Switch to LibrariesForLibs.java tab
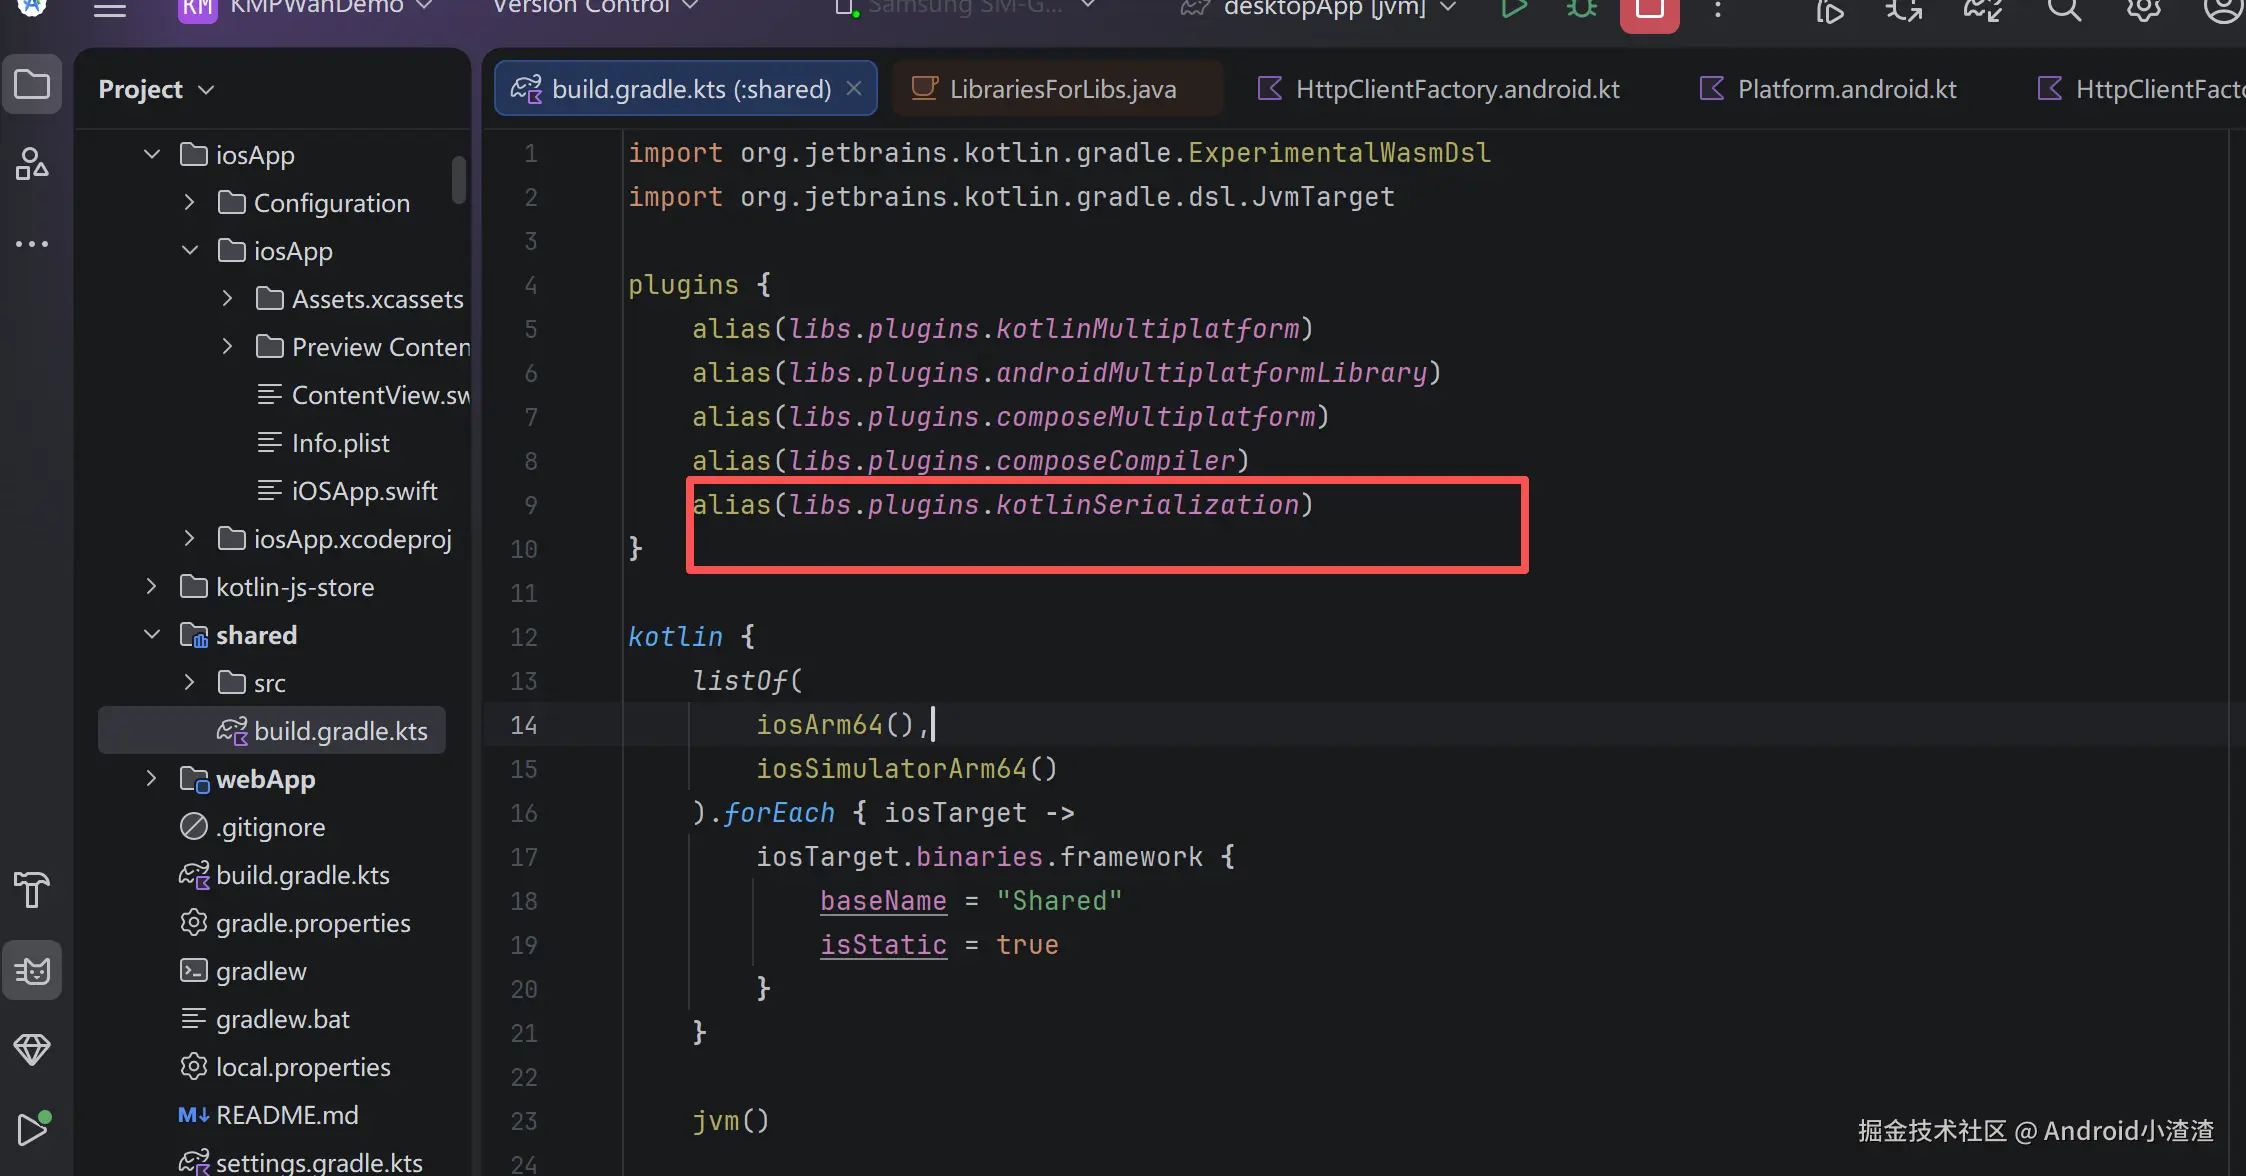2246x1176 pixels. 1058,88
